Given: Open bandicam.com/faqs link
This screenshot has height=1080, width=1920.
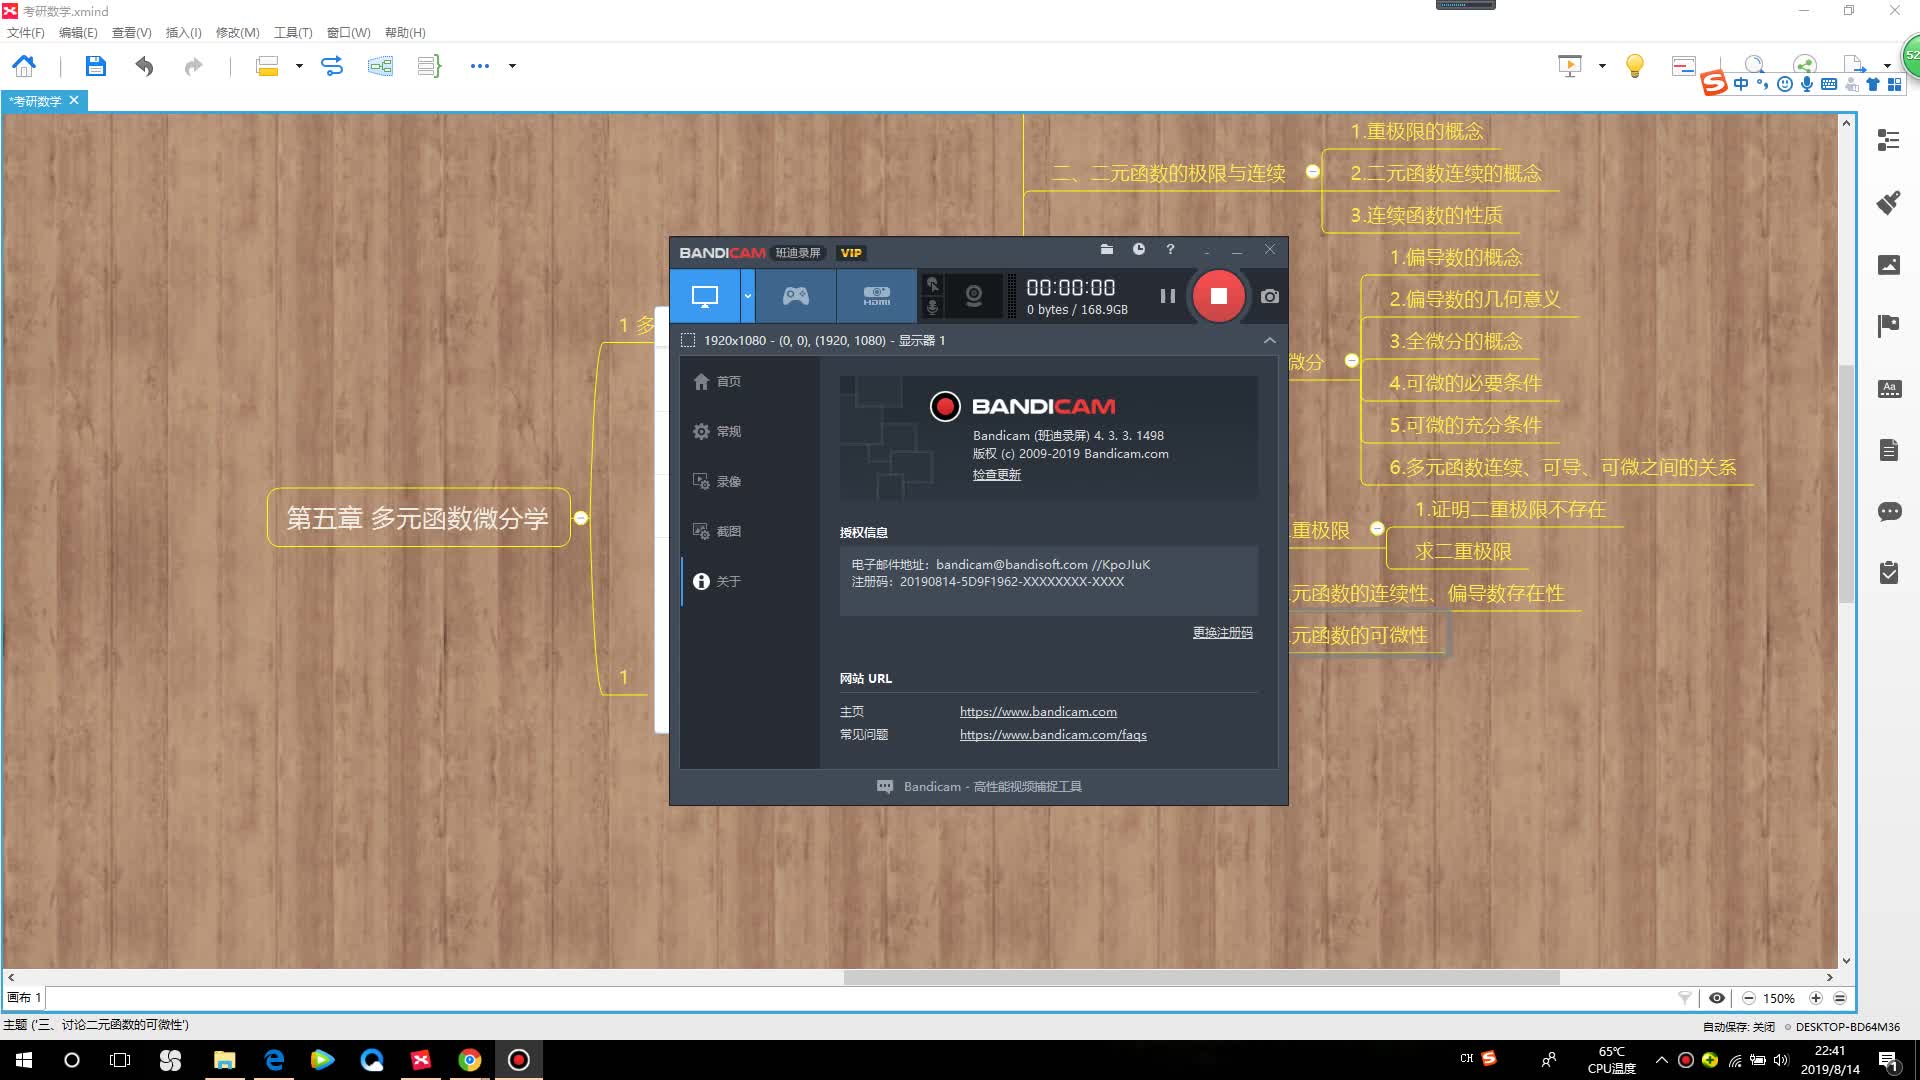Looking at the screenshot, I should click(1053, 734).
